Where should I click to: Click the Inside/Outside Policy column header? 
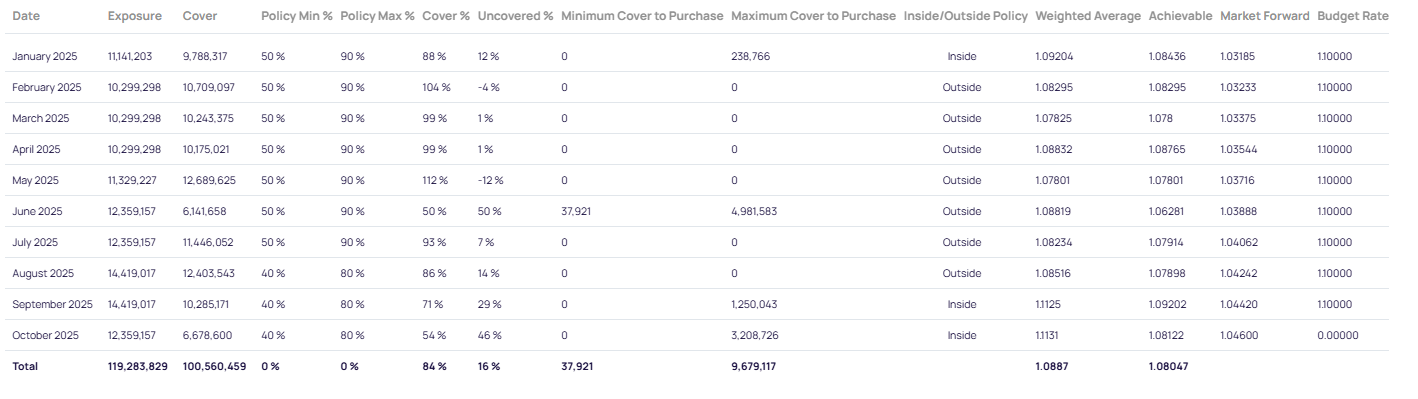(965, 17)
